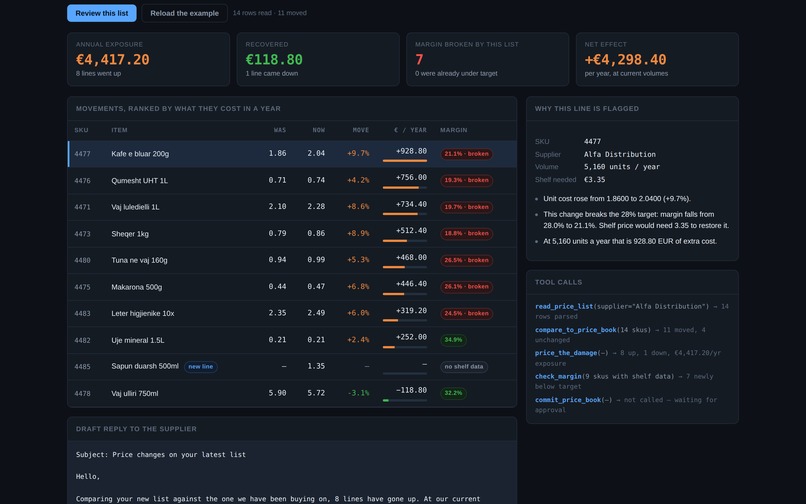Click the MARGIN column header
The width and height of the screenshot is (806, 504).
point(453,130)
